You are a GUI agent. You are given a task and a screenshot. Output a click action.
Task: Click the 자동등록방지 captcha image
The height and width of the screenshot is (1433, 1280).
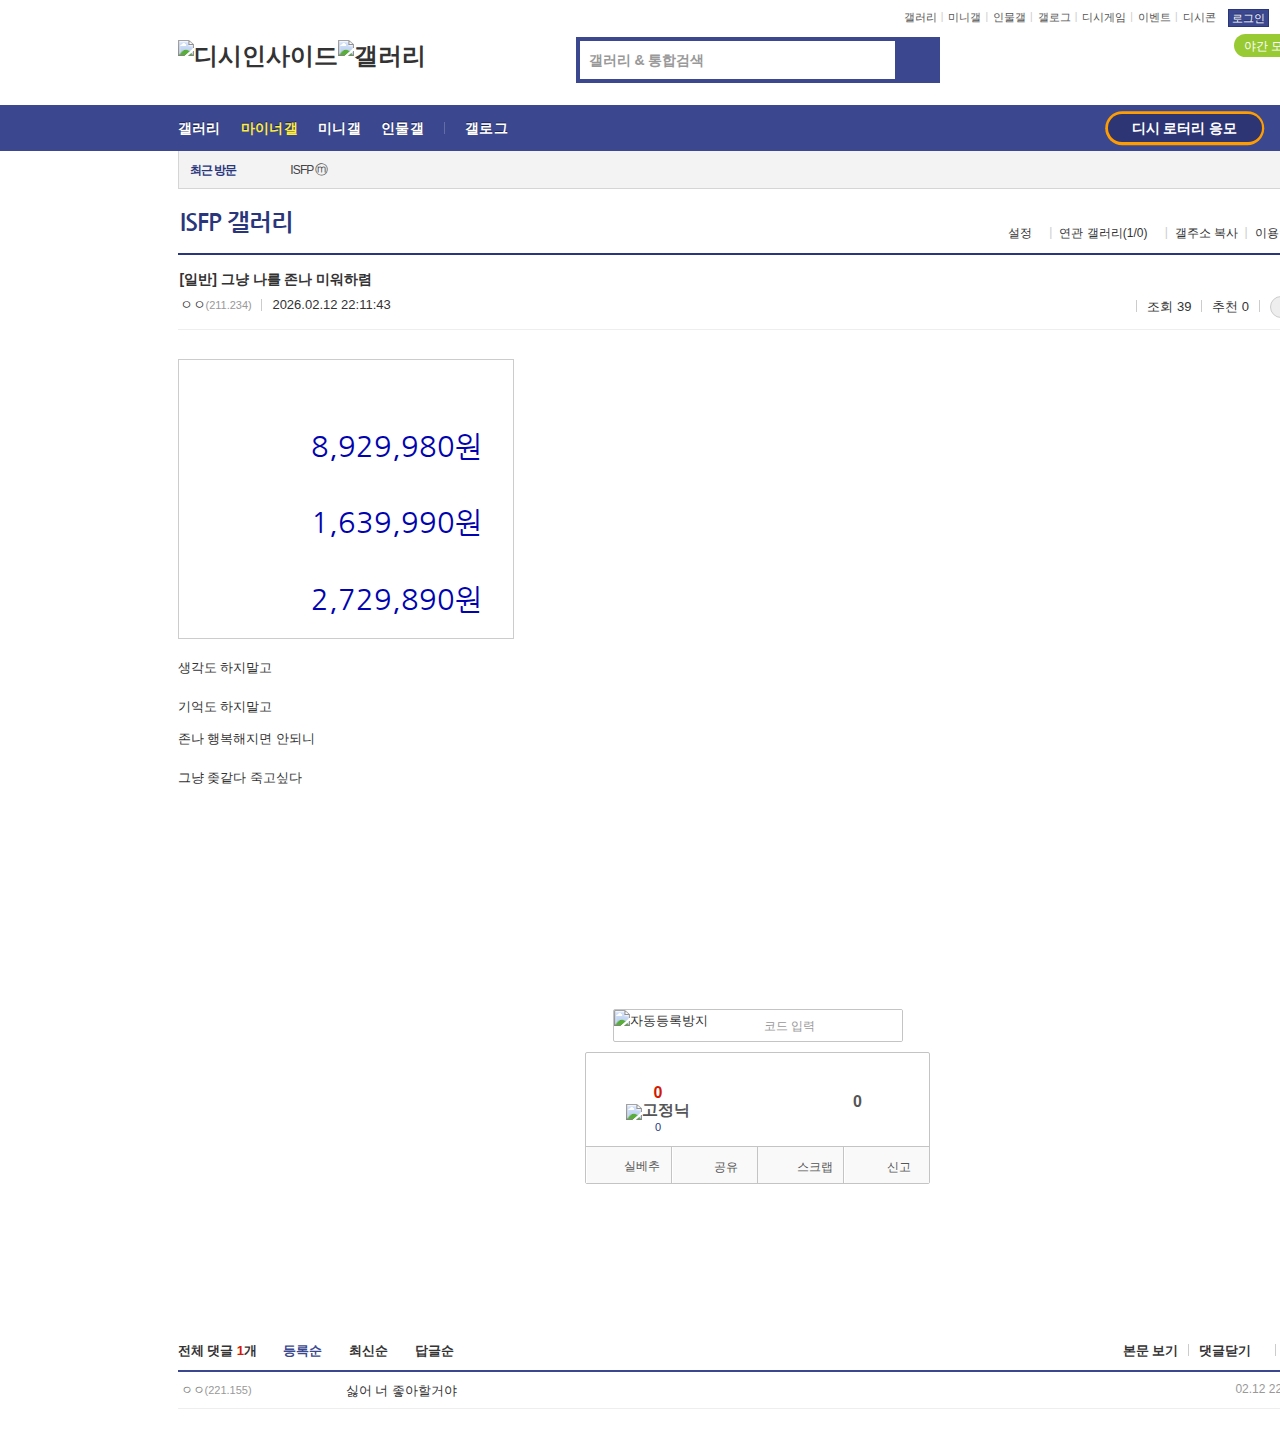tap(661, 1021)
